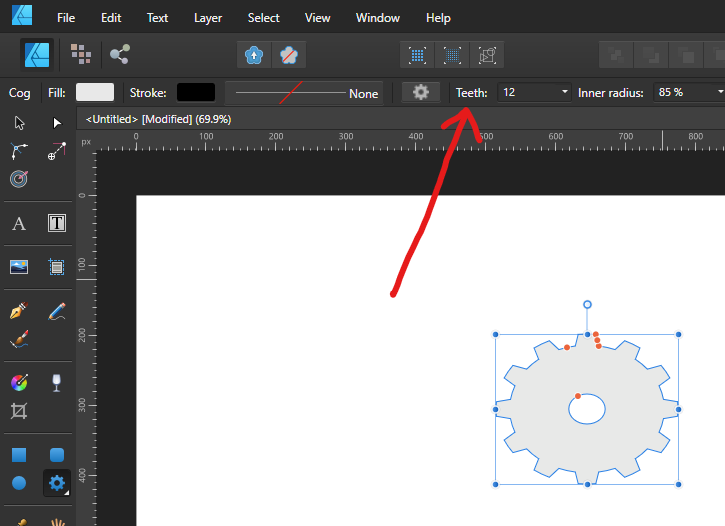Open the stroke width None line setting
This screenshot has height=526, width=725.
pyautogui.click(x=304, y=93)
